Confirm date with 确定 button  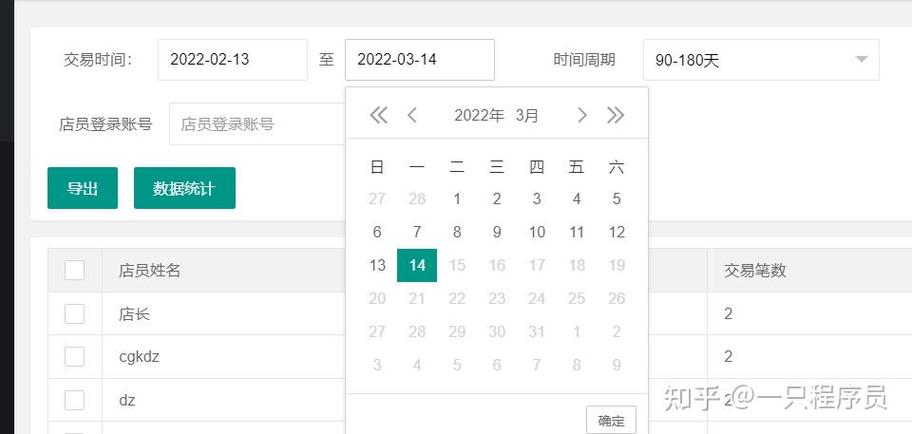tap(611, 420)
